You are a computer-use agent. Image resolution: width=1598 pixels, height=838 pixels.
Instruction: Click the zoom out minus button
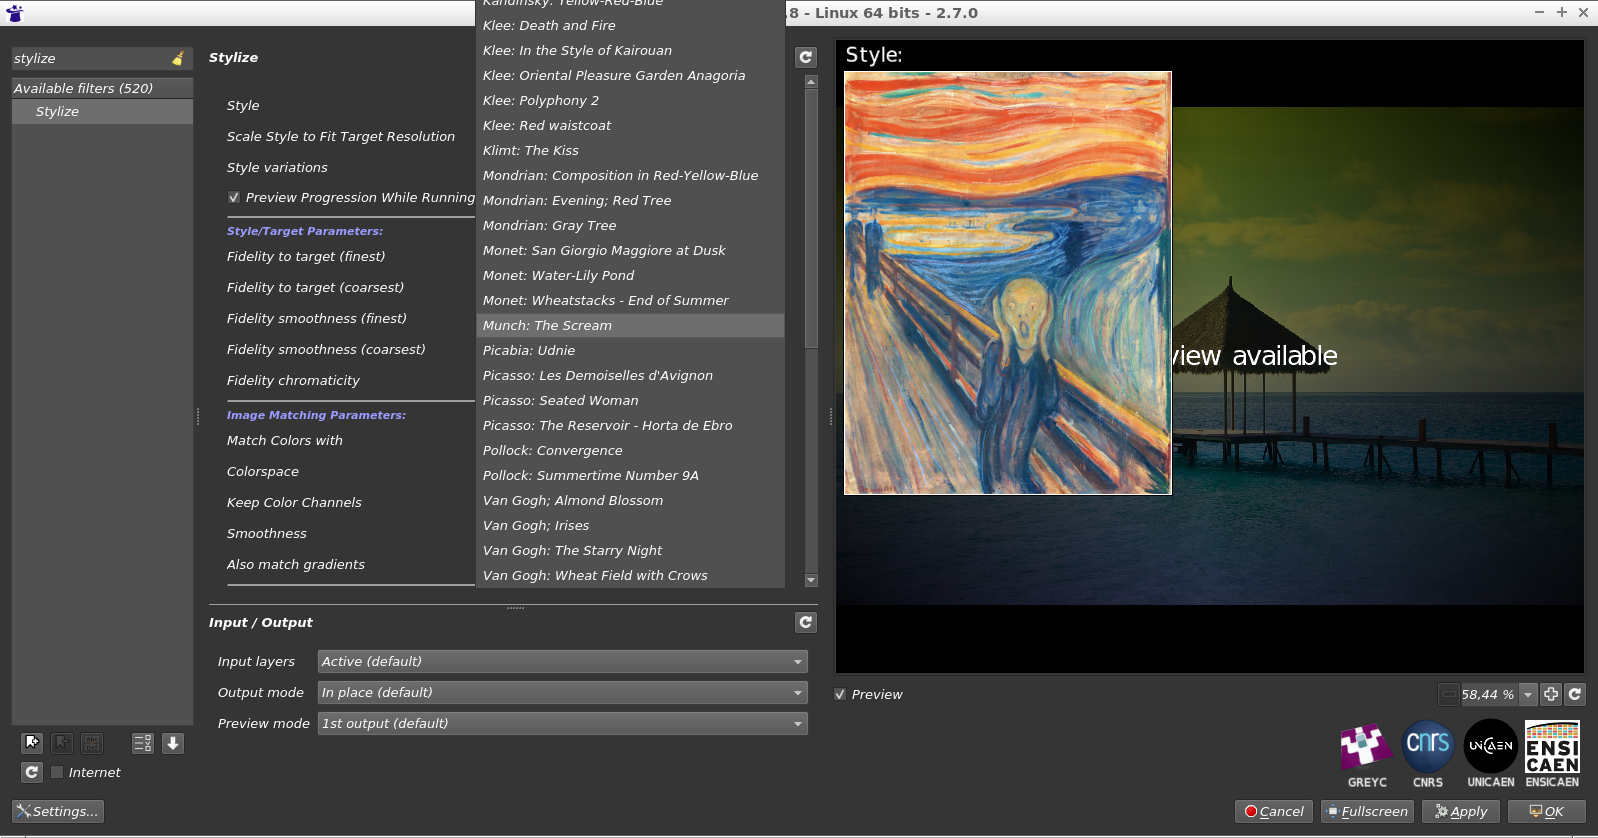(x=1449, y=694)
